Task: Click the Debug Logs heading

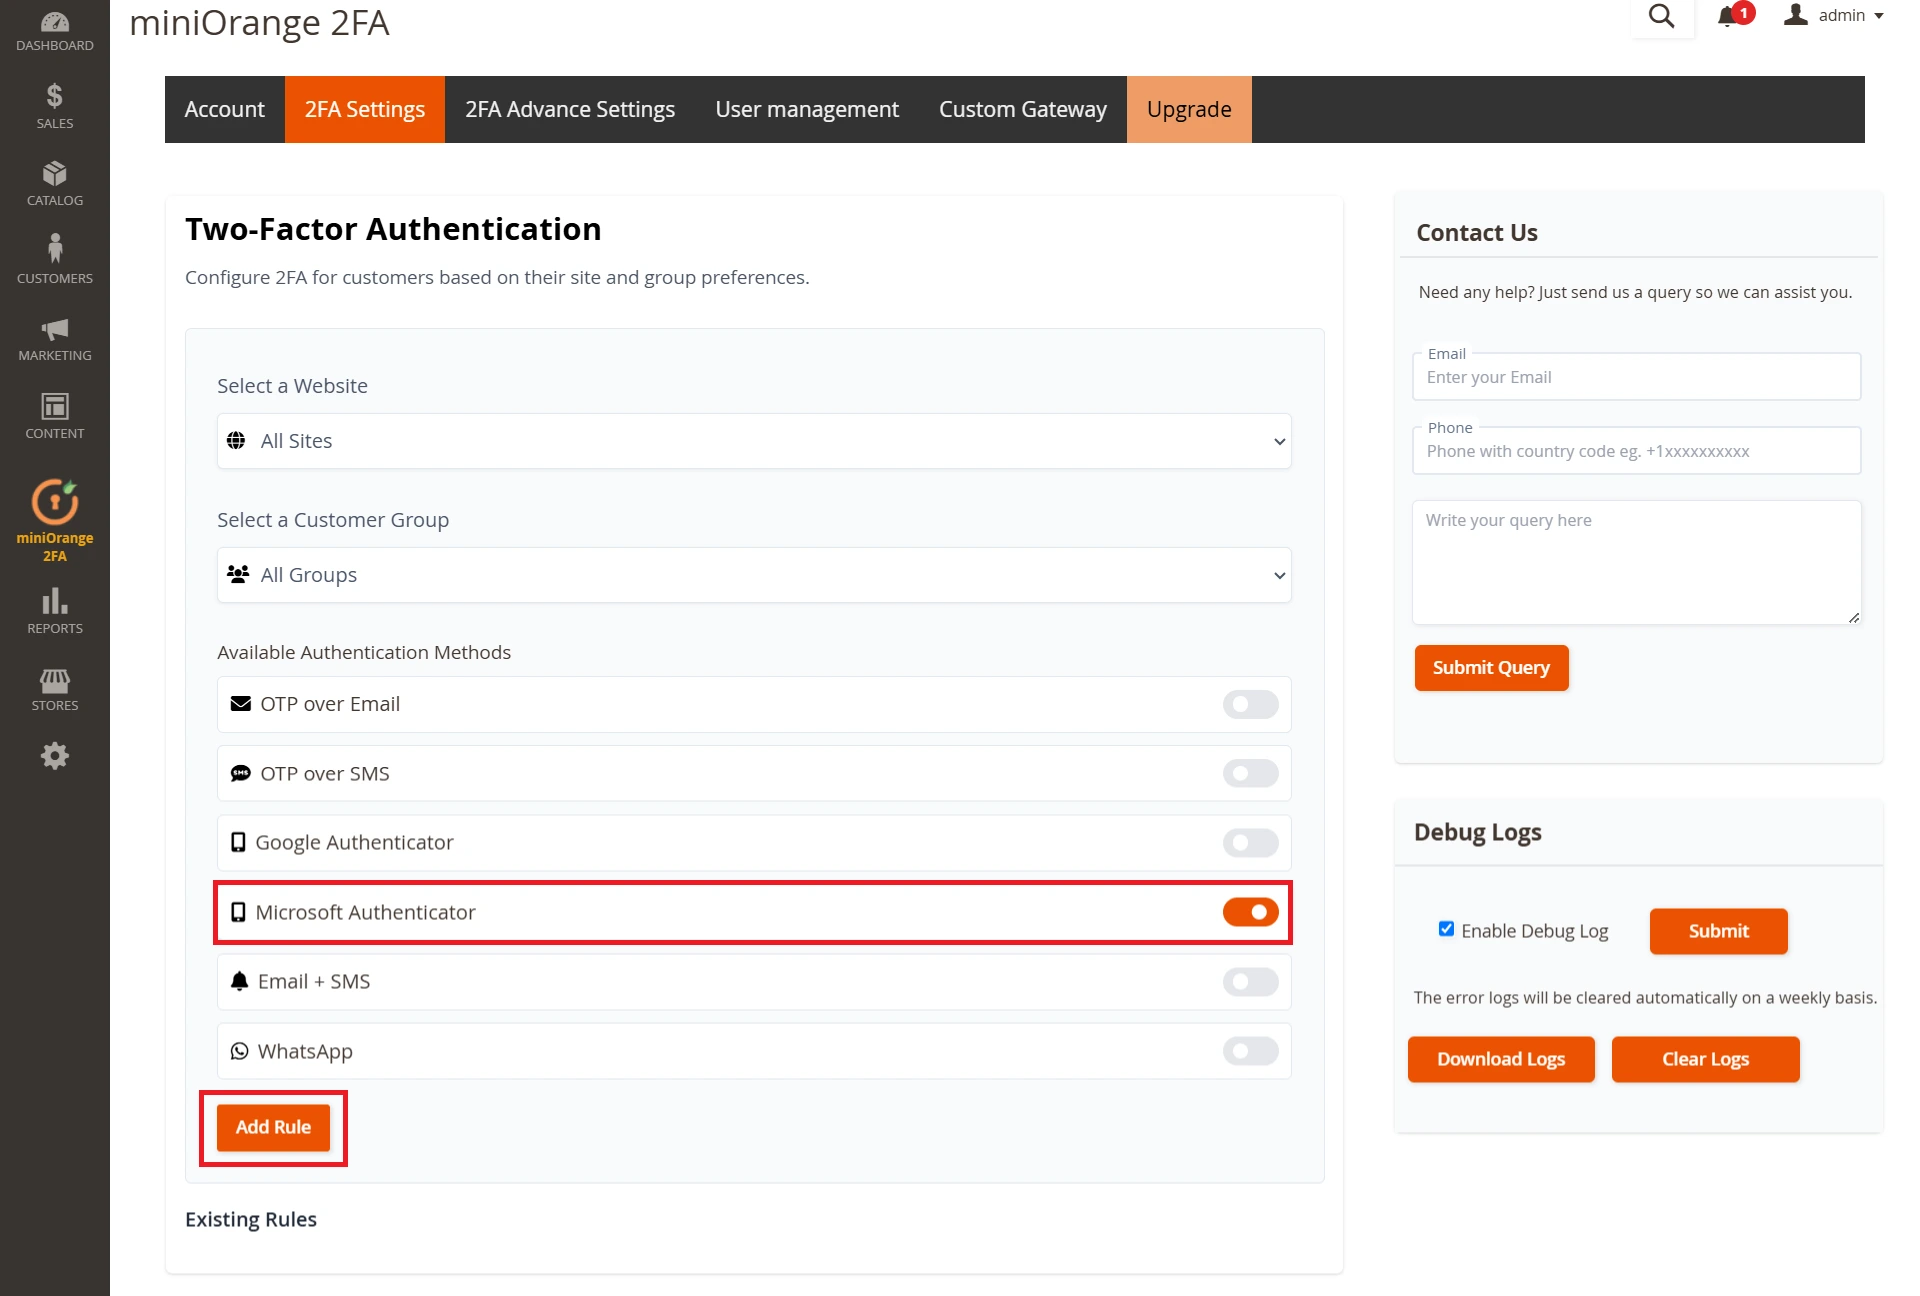Action: click(1477, 832)
